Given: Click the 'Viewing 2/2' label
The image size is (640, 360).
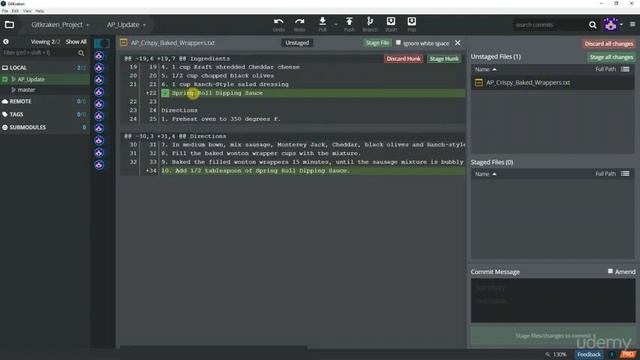Looking at the screenshot, I should click(45, 42).
